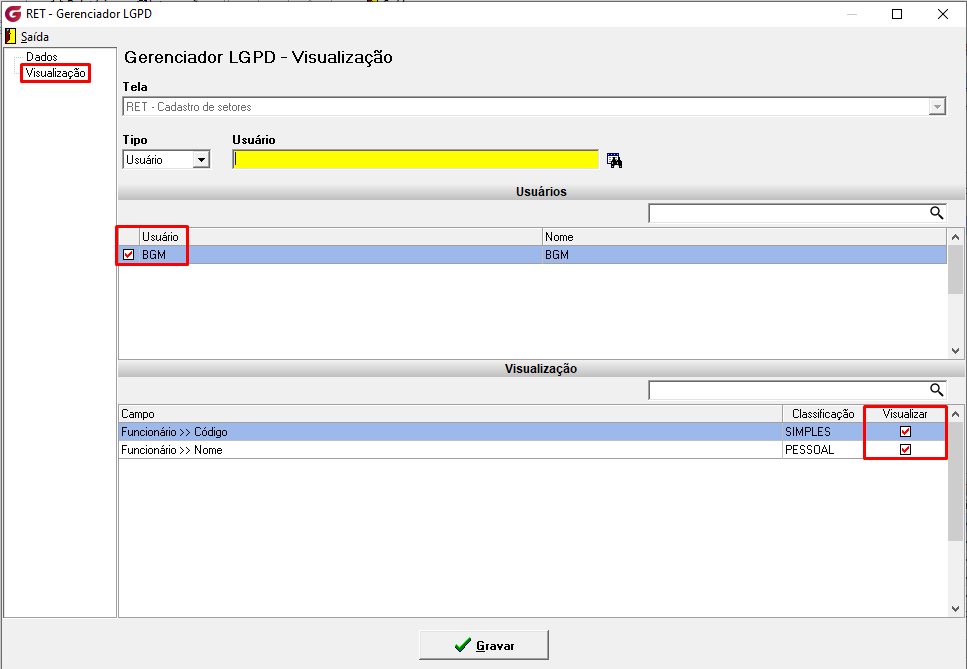Select Dados in the navigation tree

click(41, 57)
